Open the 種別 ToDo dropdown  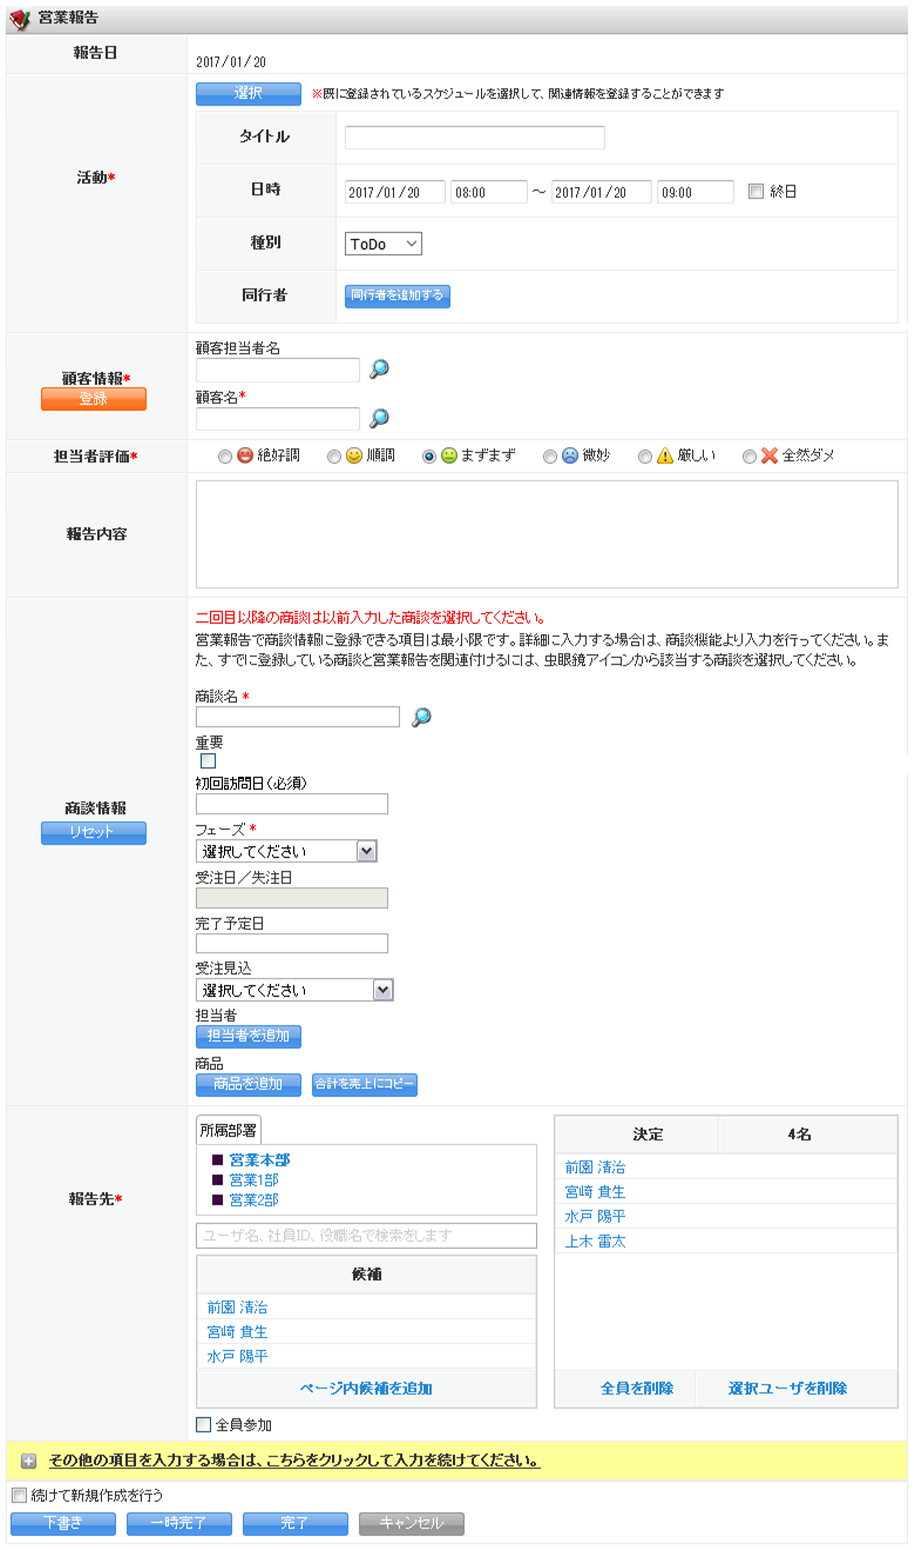coord(383,244)
